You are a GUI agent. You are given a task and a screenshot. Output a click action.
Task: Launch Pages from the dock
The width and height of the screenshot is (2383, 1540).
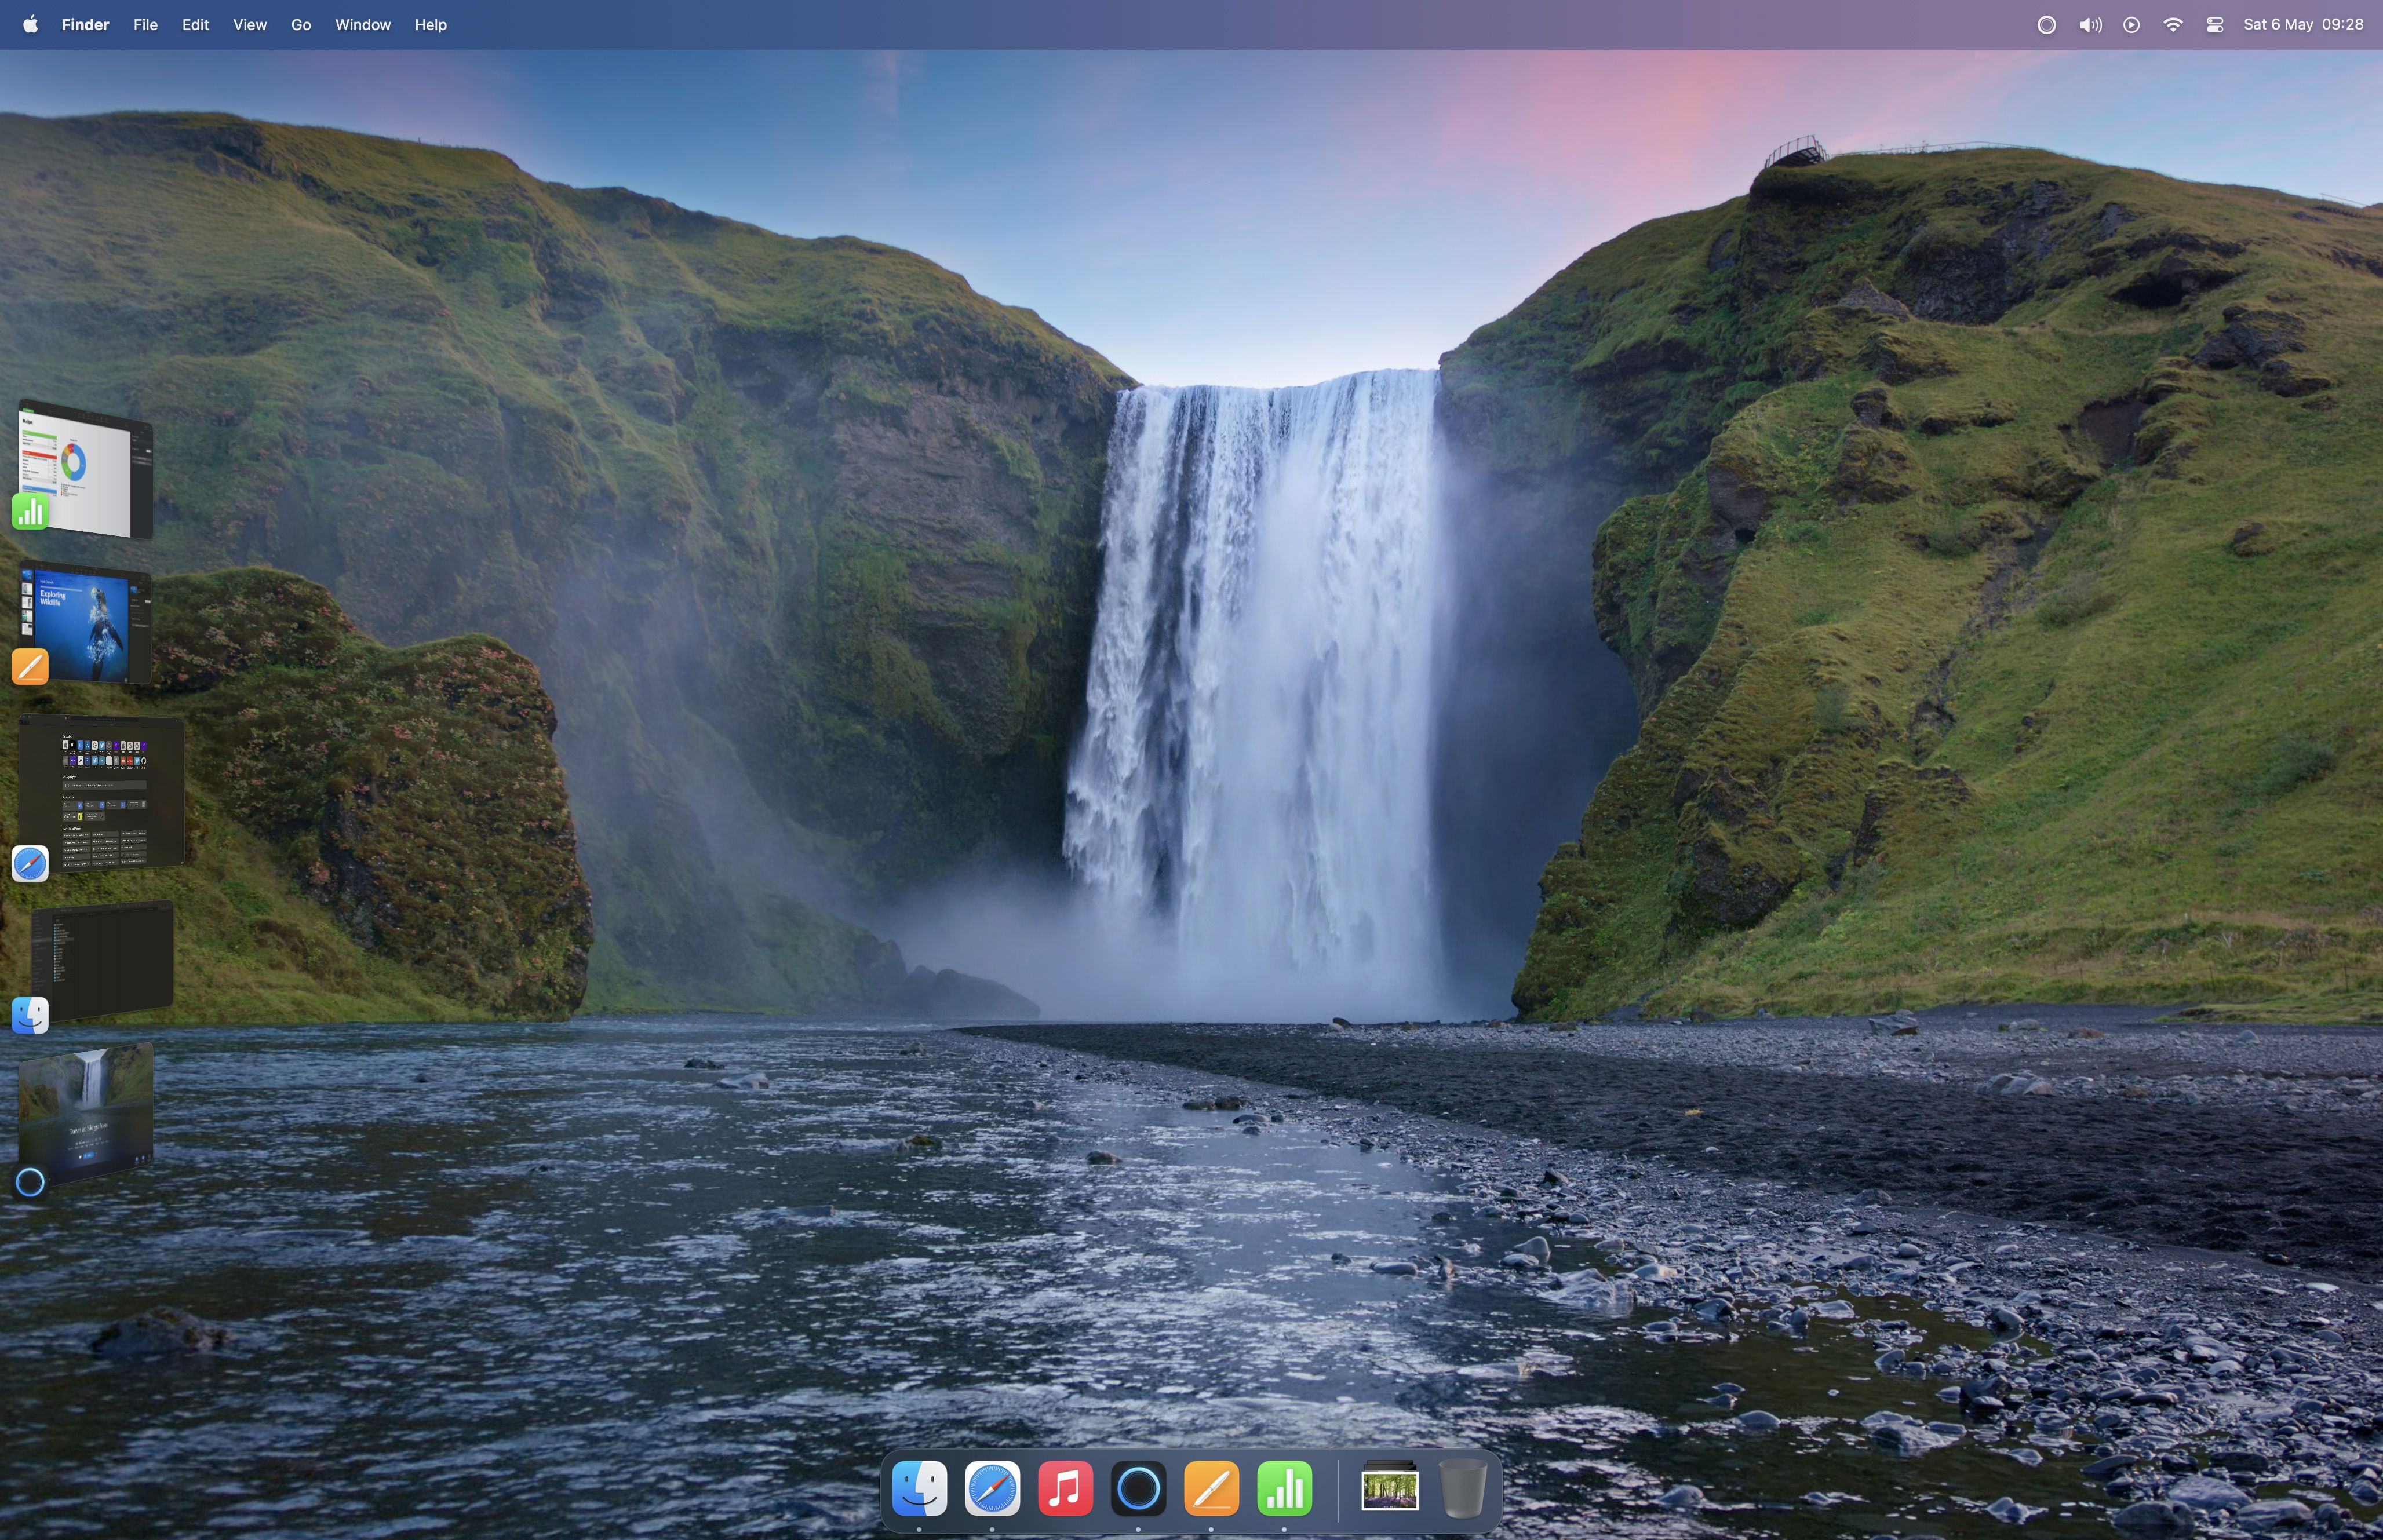(1211, 1488)
